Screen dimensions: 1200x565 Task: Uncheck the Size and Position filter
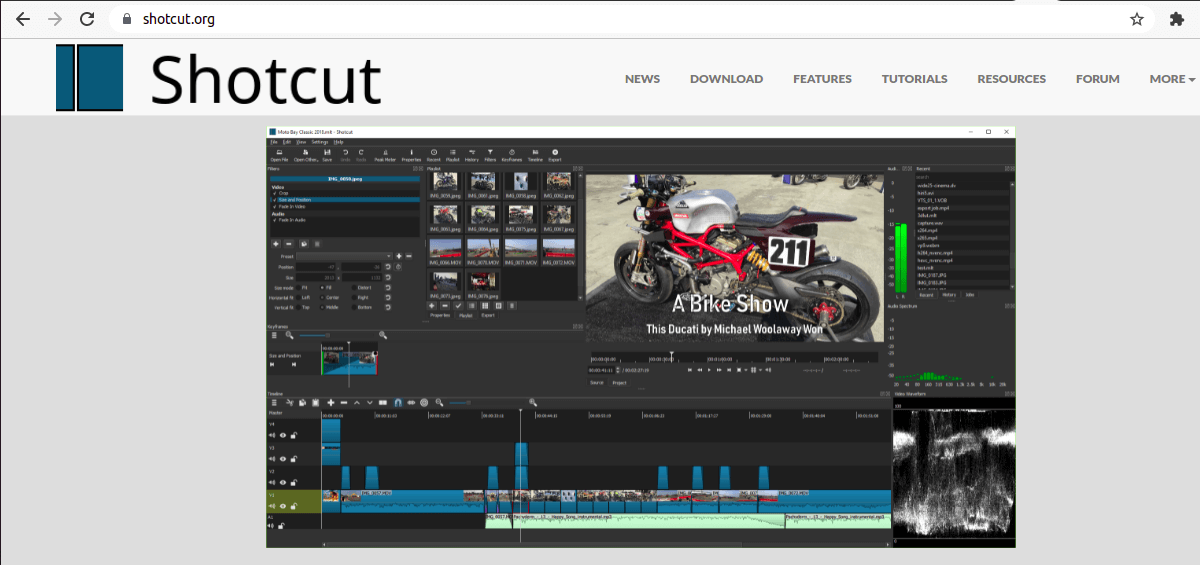(x=275, y=200)
